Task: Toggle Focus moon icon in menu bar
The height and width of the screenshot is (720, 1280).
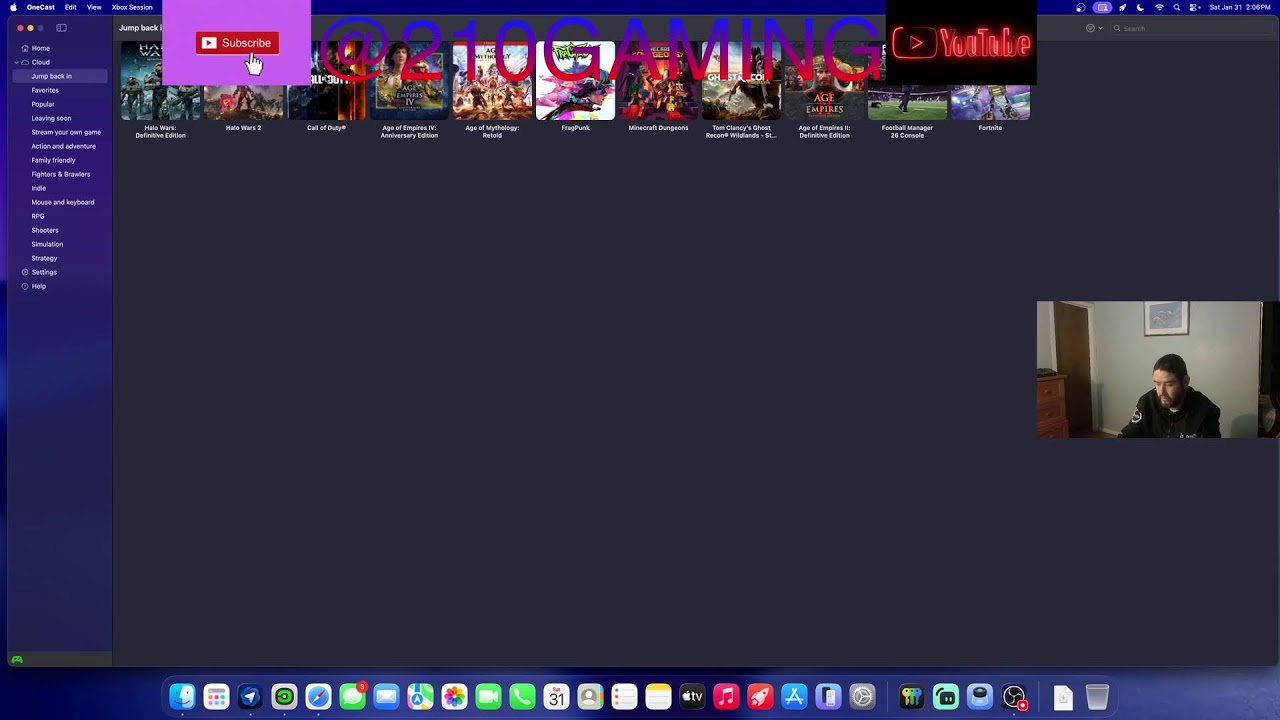Action: (1140, 7)
